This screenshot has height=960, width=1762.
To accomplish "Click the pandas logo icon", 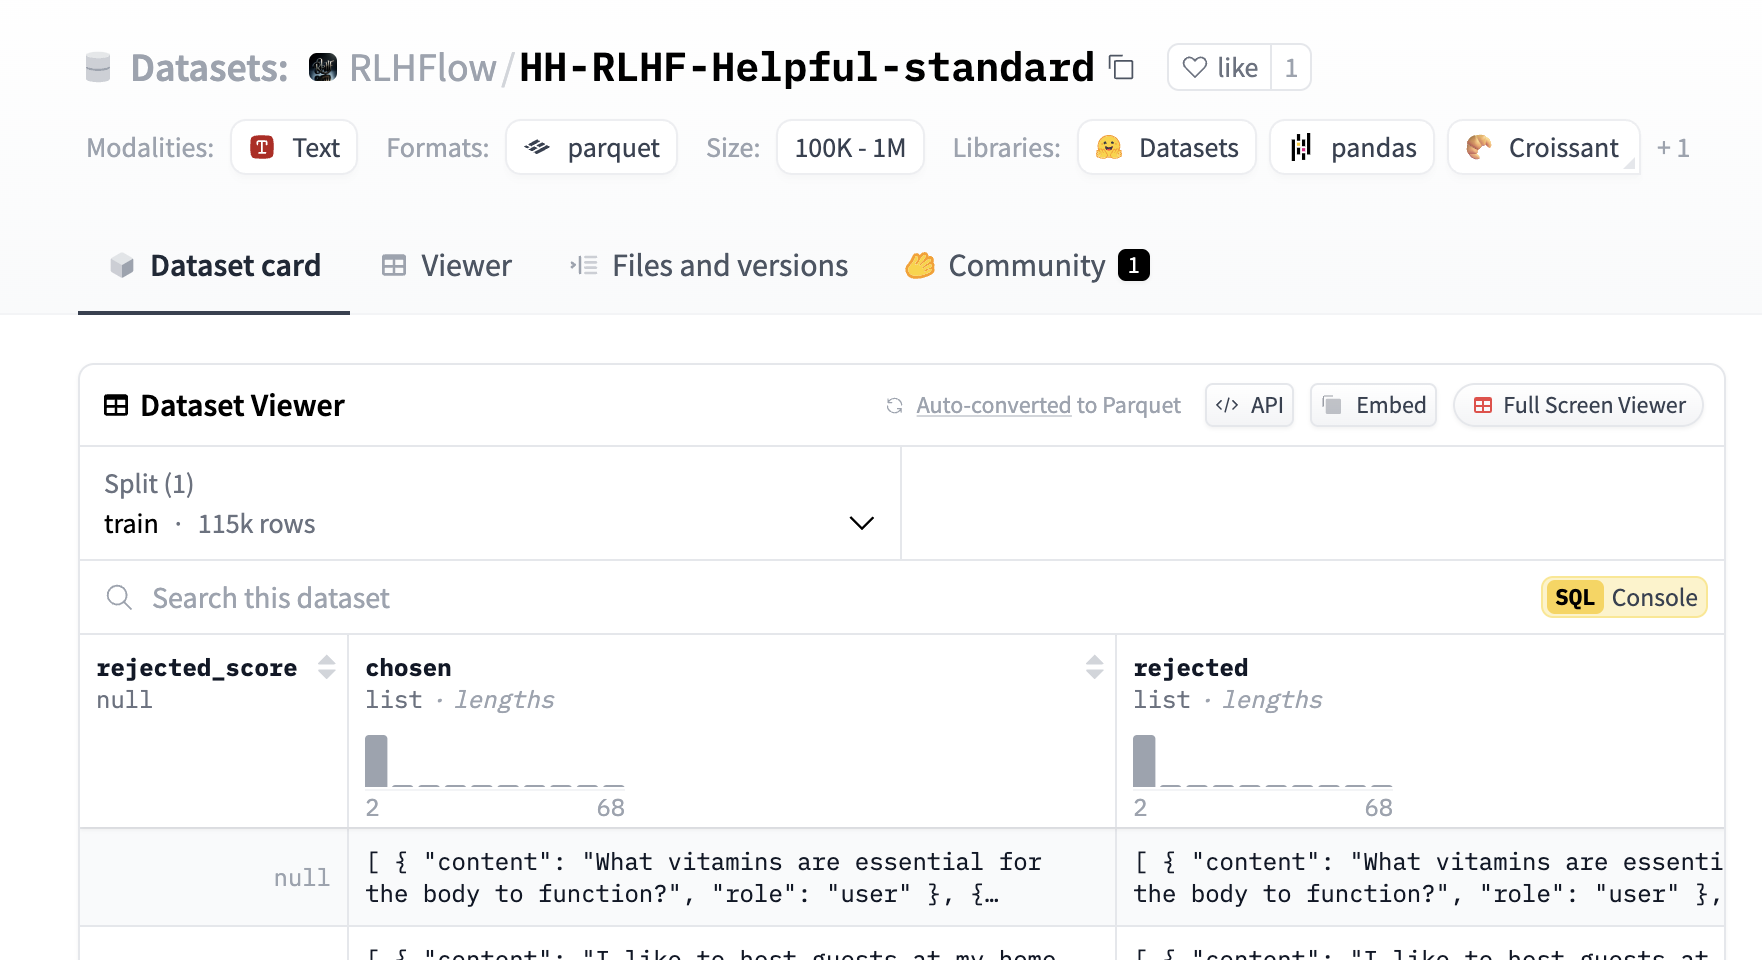I will [1300, 147].
